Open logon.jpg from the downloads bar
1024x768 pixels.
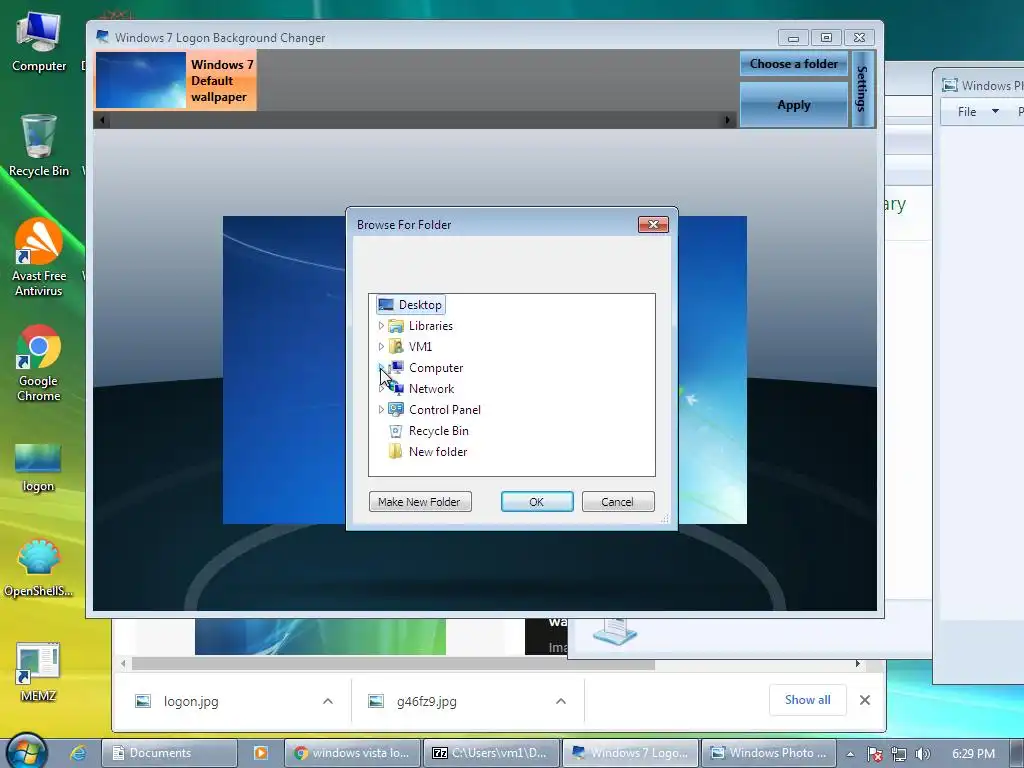tap(191, 701)
